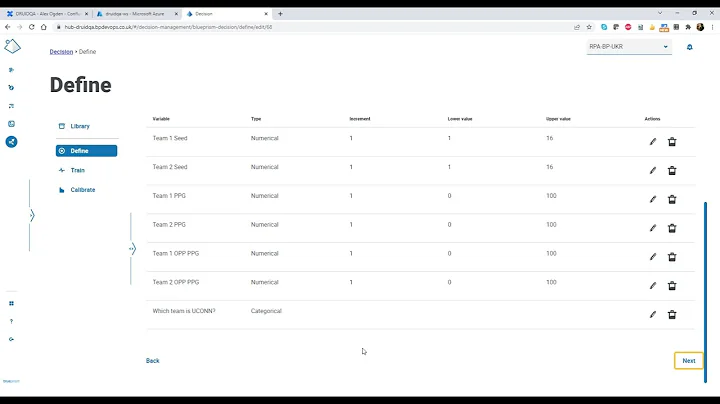Switch to the Microsoft Azure browser tab

(x=137, y=14)
